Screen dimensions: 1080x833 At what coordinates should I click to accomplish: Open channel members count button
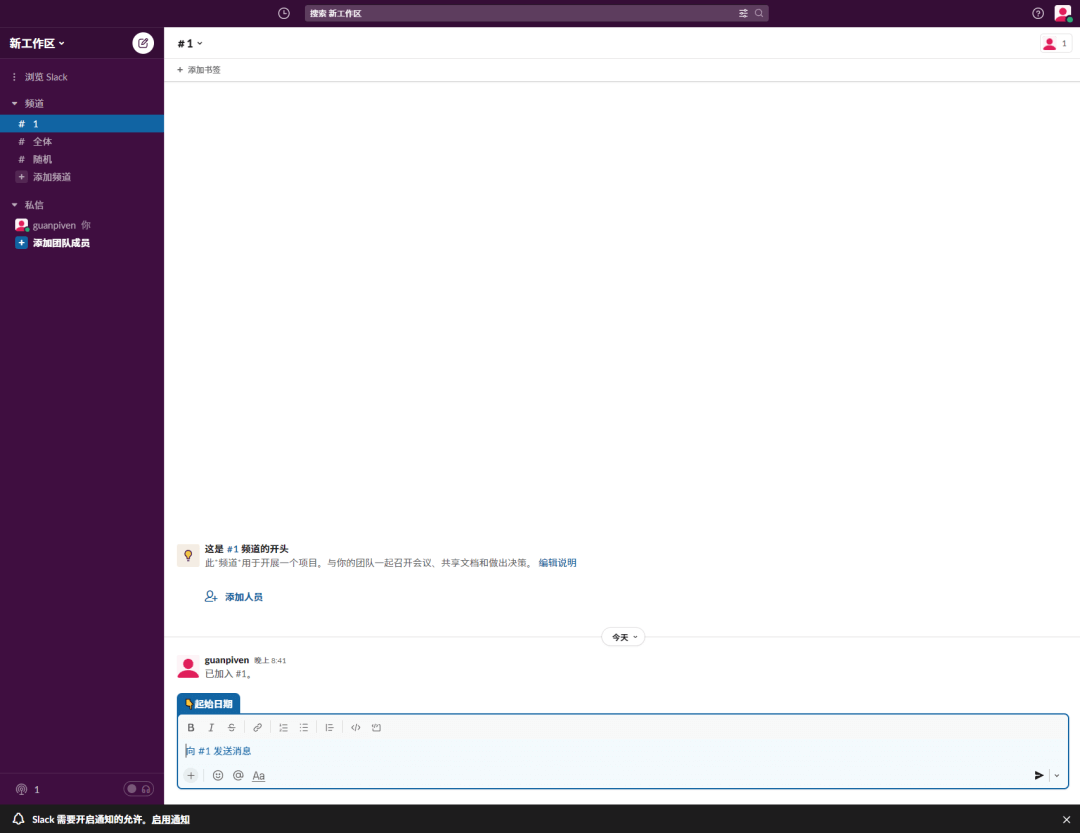click(x=1055, y=43)
